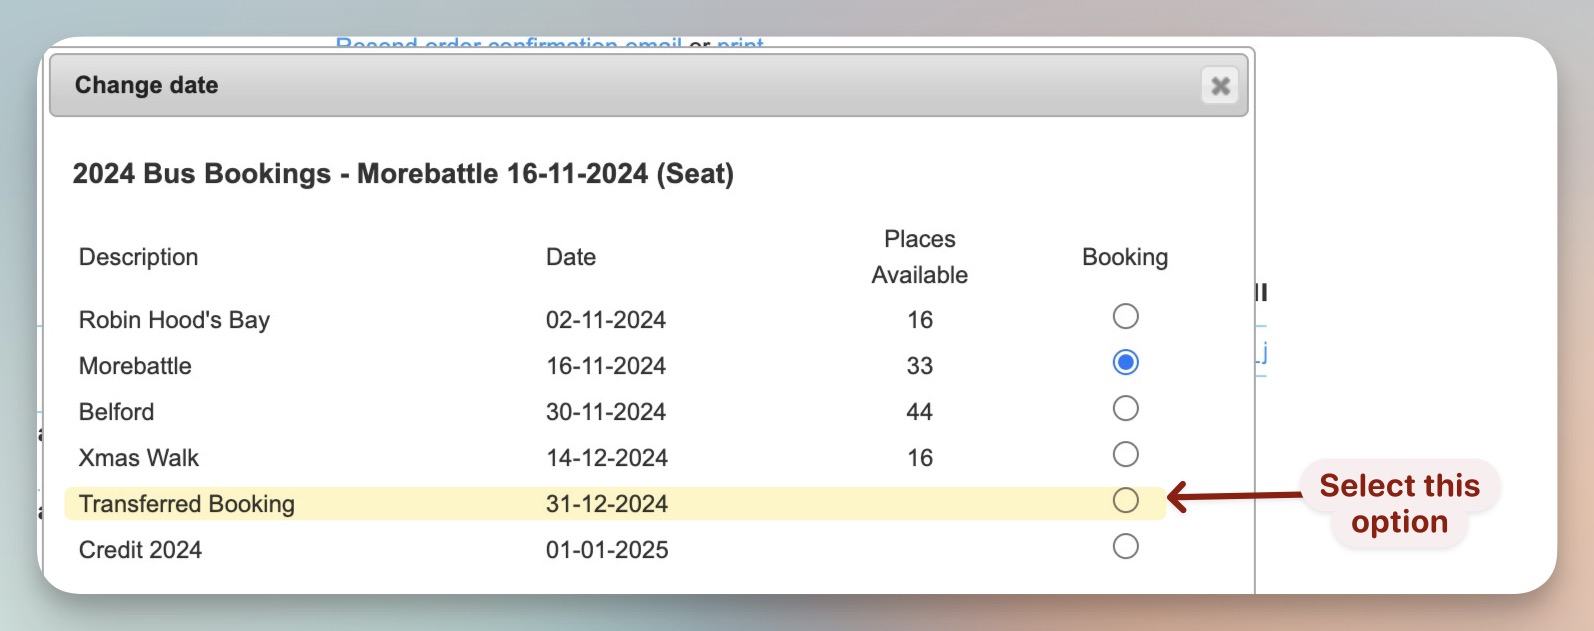Choose the Credit 2024 radio button
Screen dimensions: 1594x631
1125,547
